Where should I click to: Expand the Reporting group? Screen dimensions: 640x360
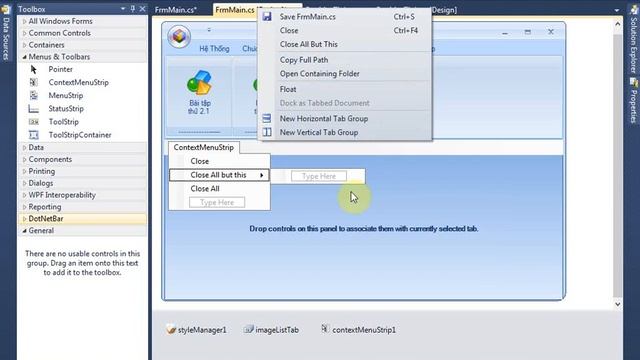pos(24,207)
